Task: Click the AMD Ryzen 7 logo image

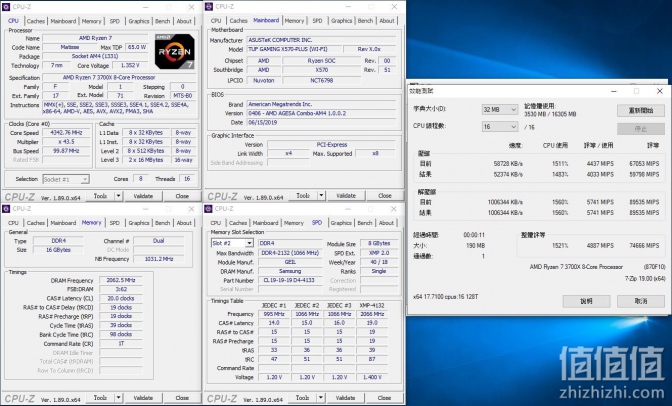Action: (x=175, y=52)
